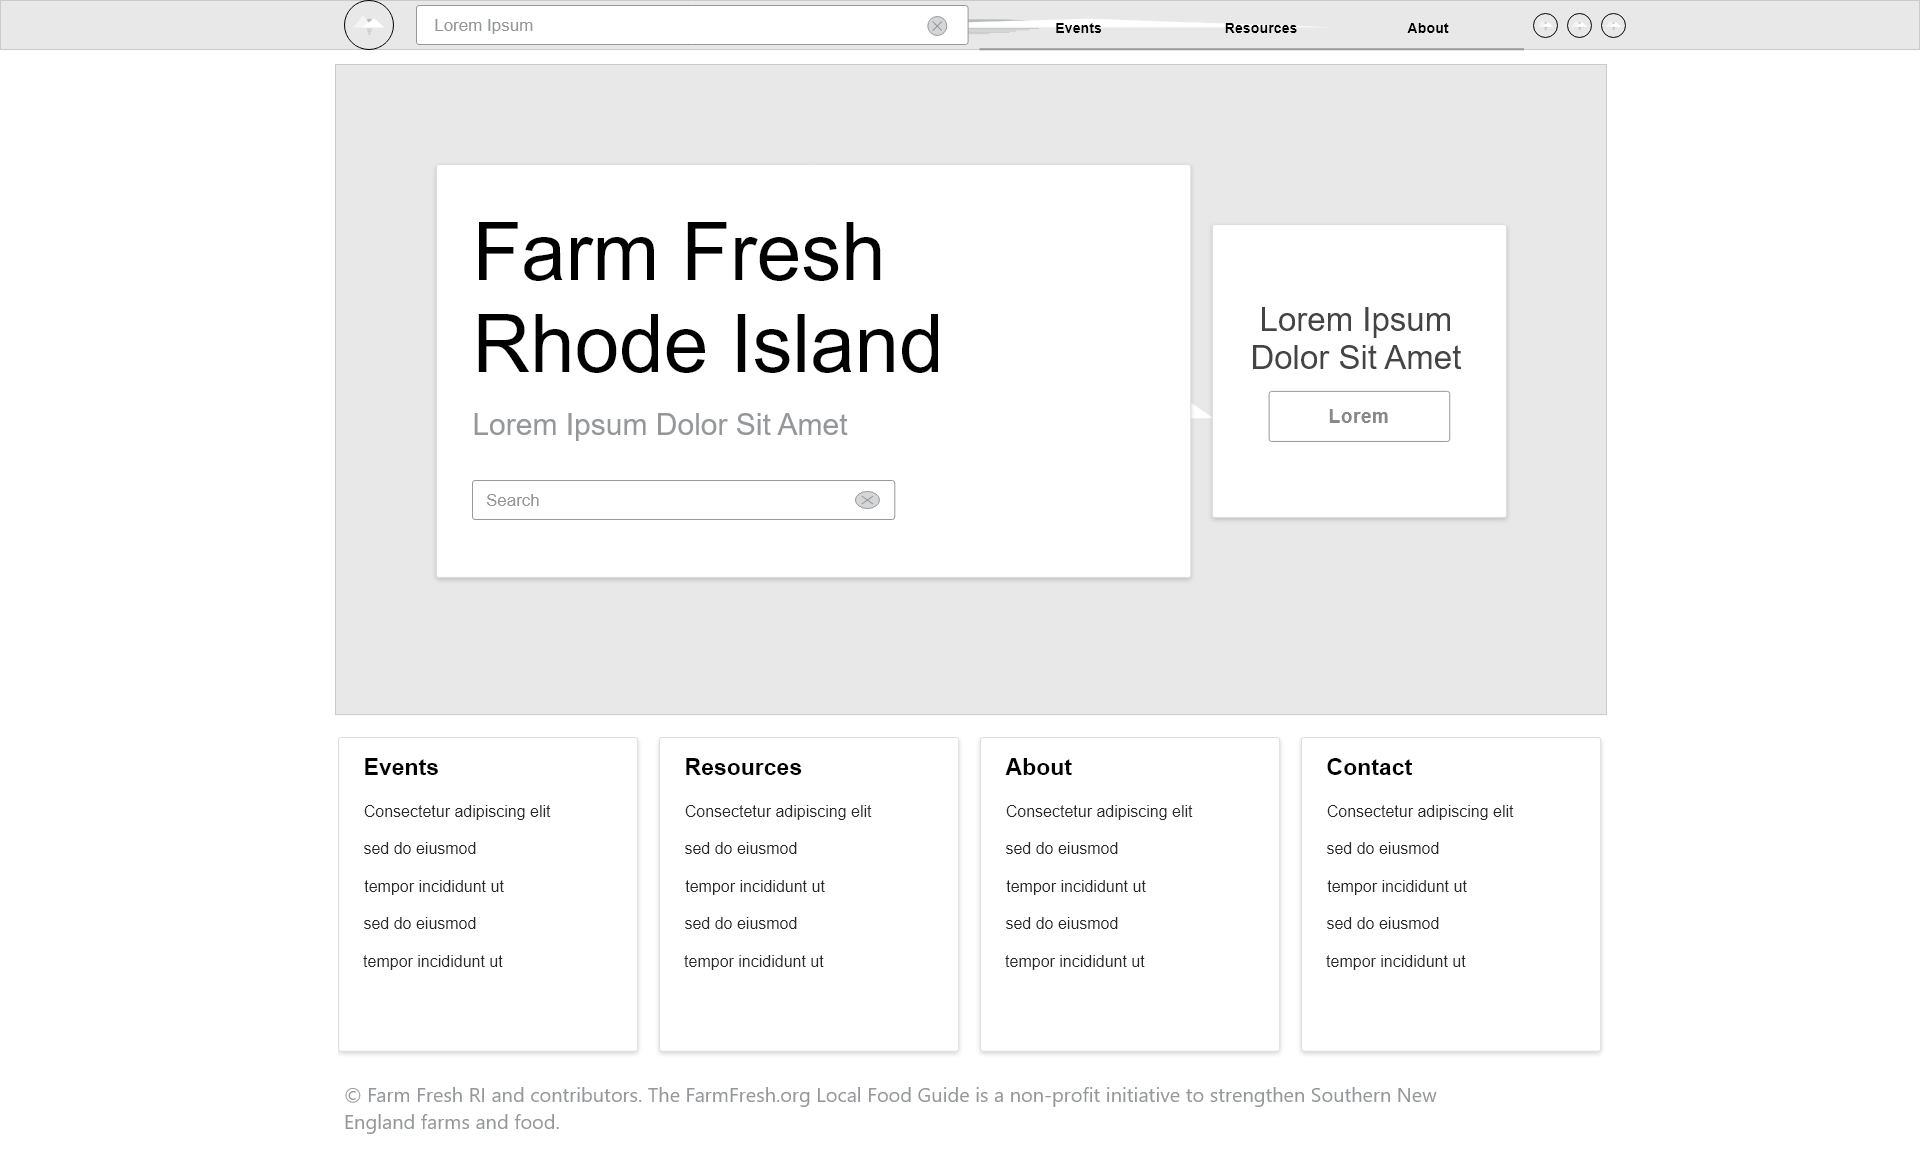
Task: Open the Events card heading
Action: point(401,767)
